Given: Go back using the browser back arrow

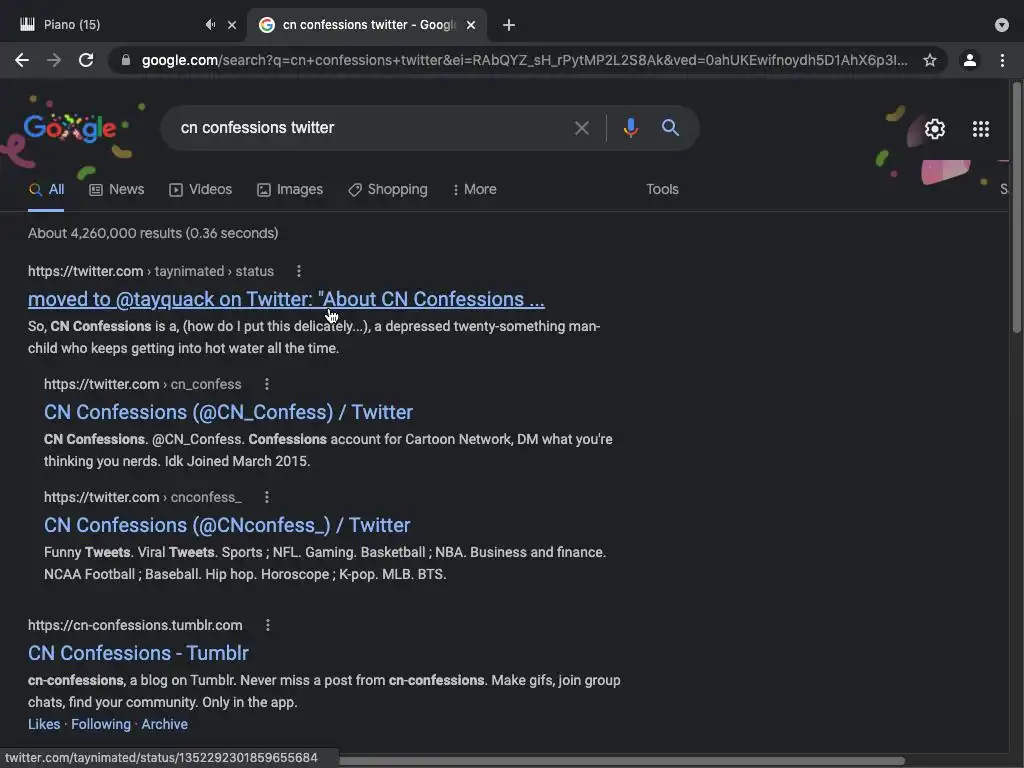Looking at the screenshot, I should click(22, 60).
